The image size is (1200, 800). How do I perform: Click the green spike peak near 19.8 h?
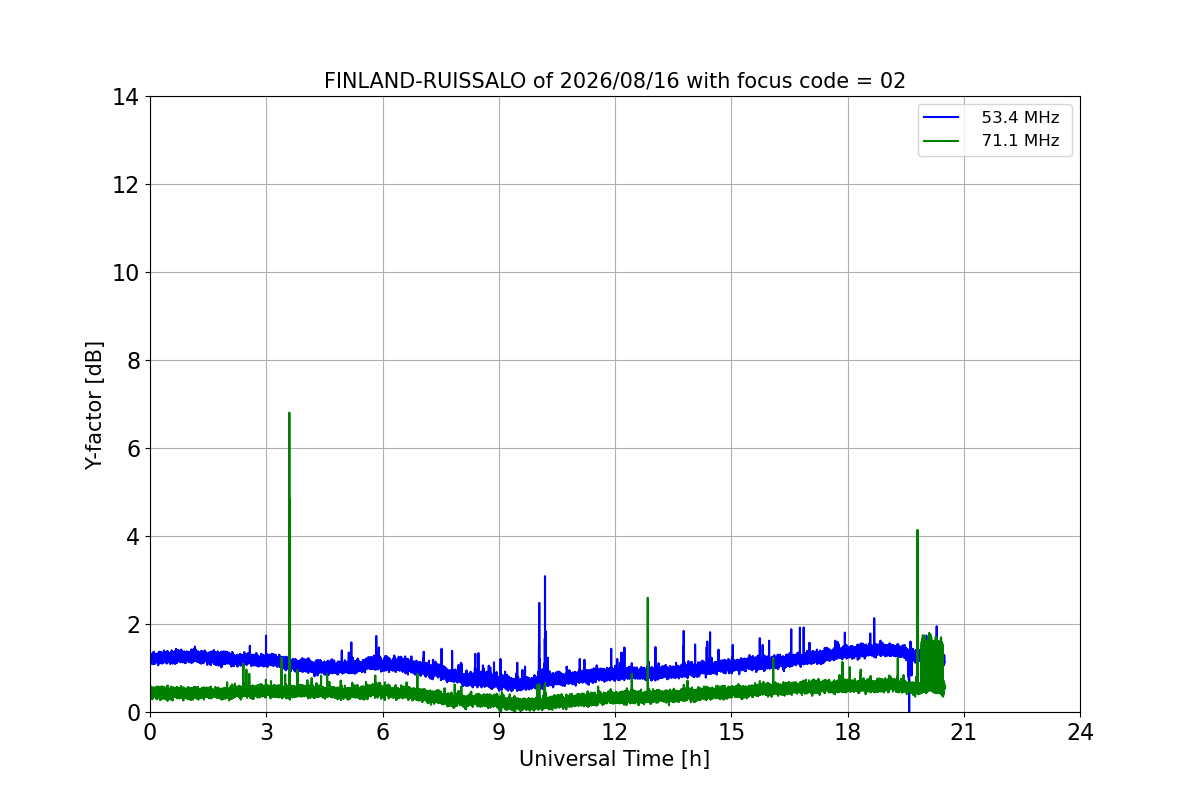tap(917, 530)
